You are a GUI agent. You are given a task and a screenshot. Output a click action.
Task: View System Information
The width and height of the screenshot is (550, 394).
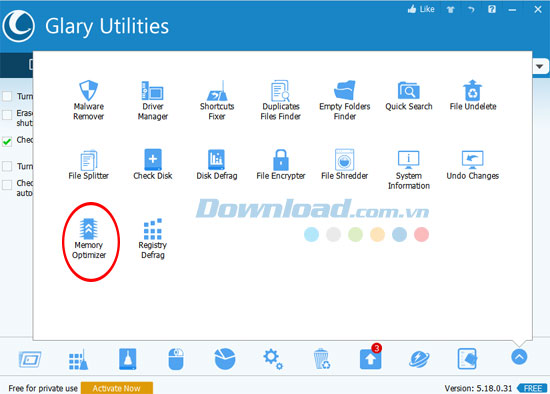pos(409,170)
